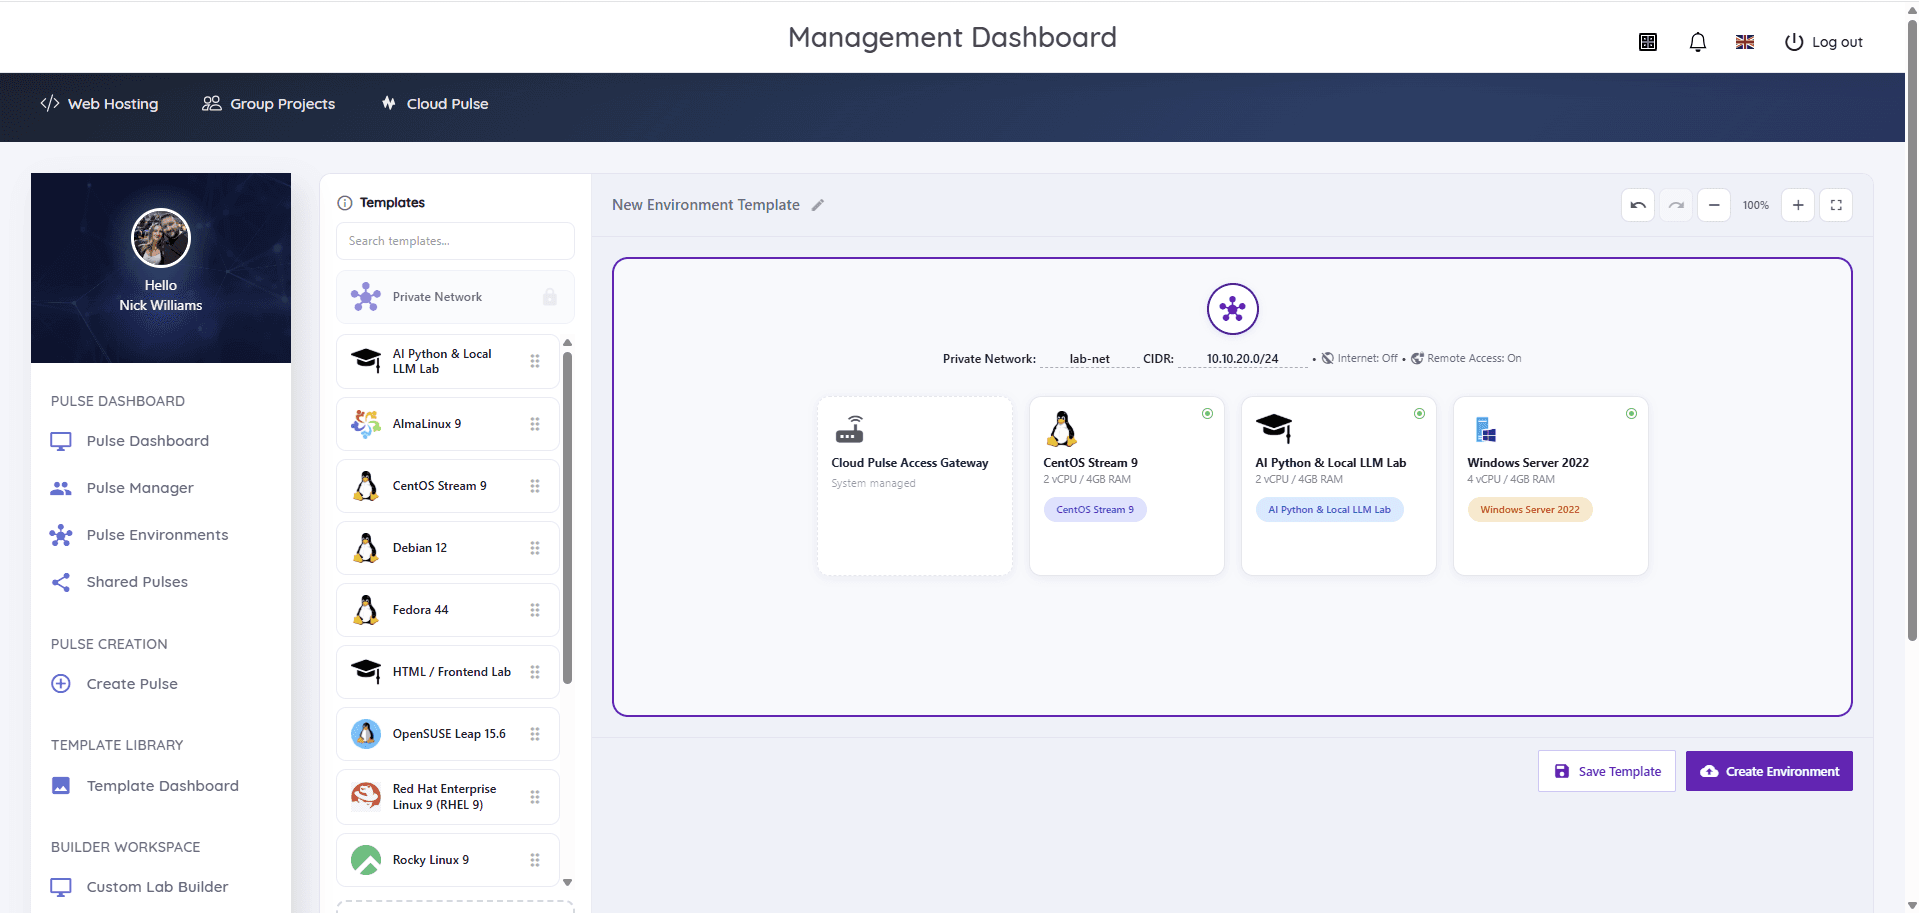Select Create Pulse in sidebar
This screenshot has height=913, width=1919.
pos(114,684)
